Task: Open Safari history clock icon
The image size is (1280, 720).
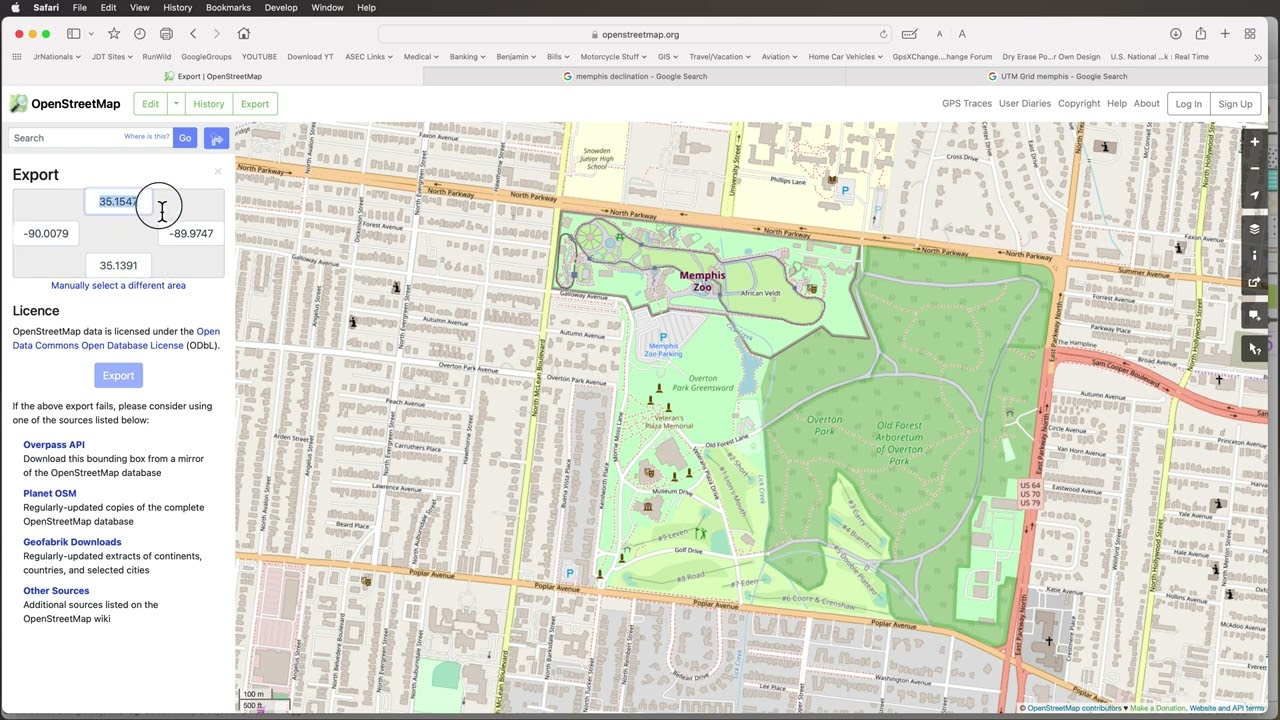Action: coord(140,34)
